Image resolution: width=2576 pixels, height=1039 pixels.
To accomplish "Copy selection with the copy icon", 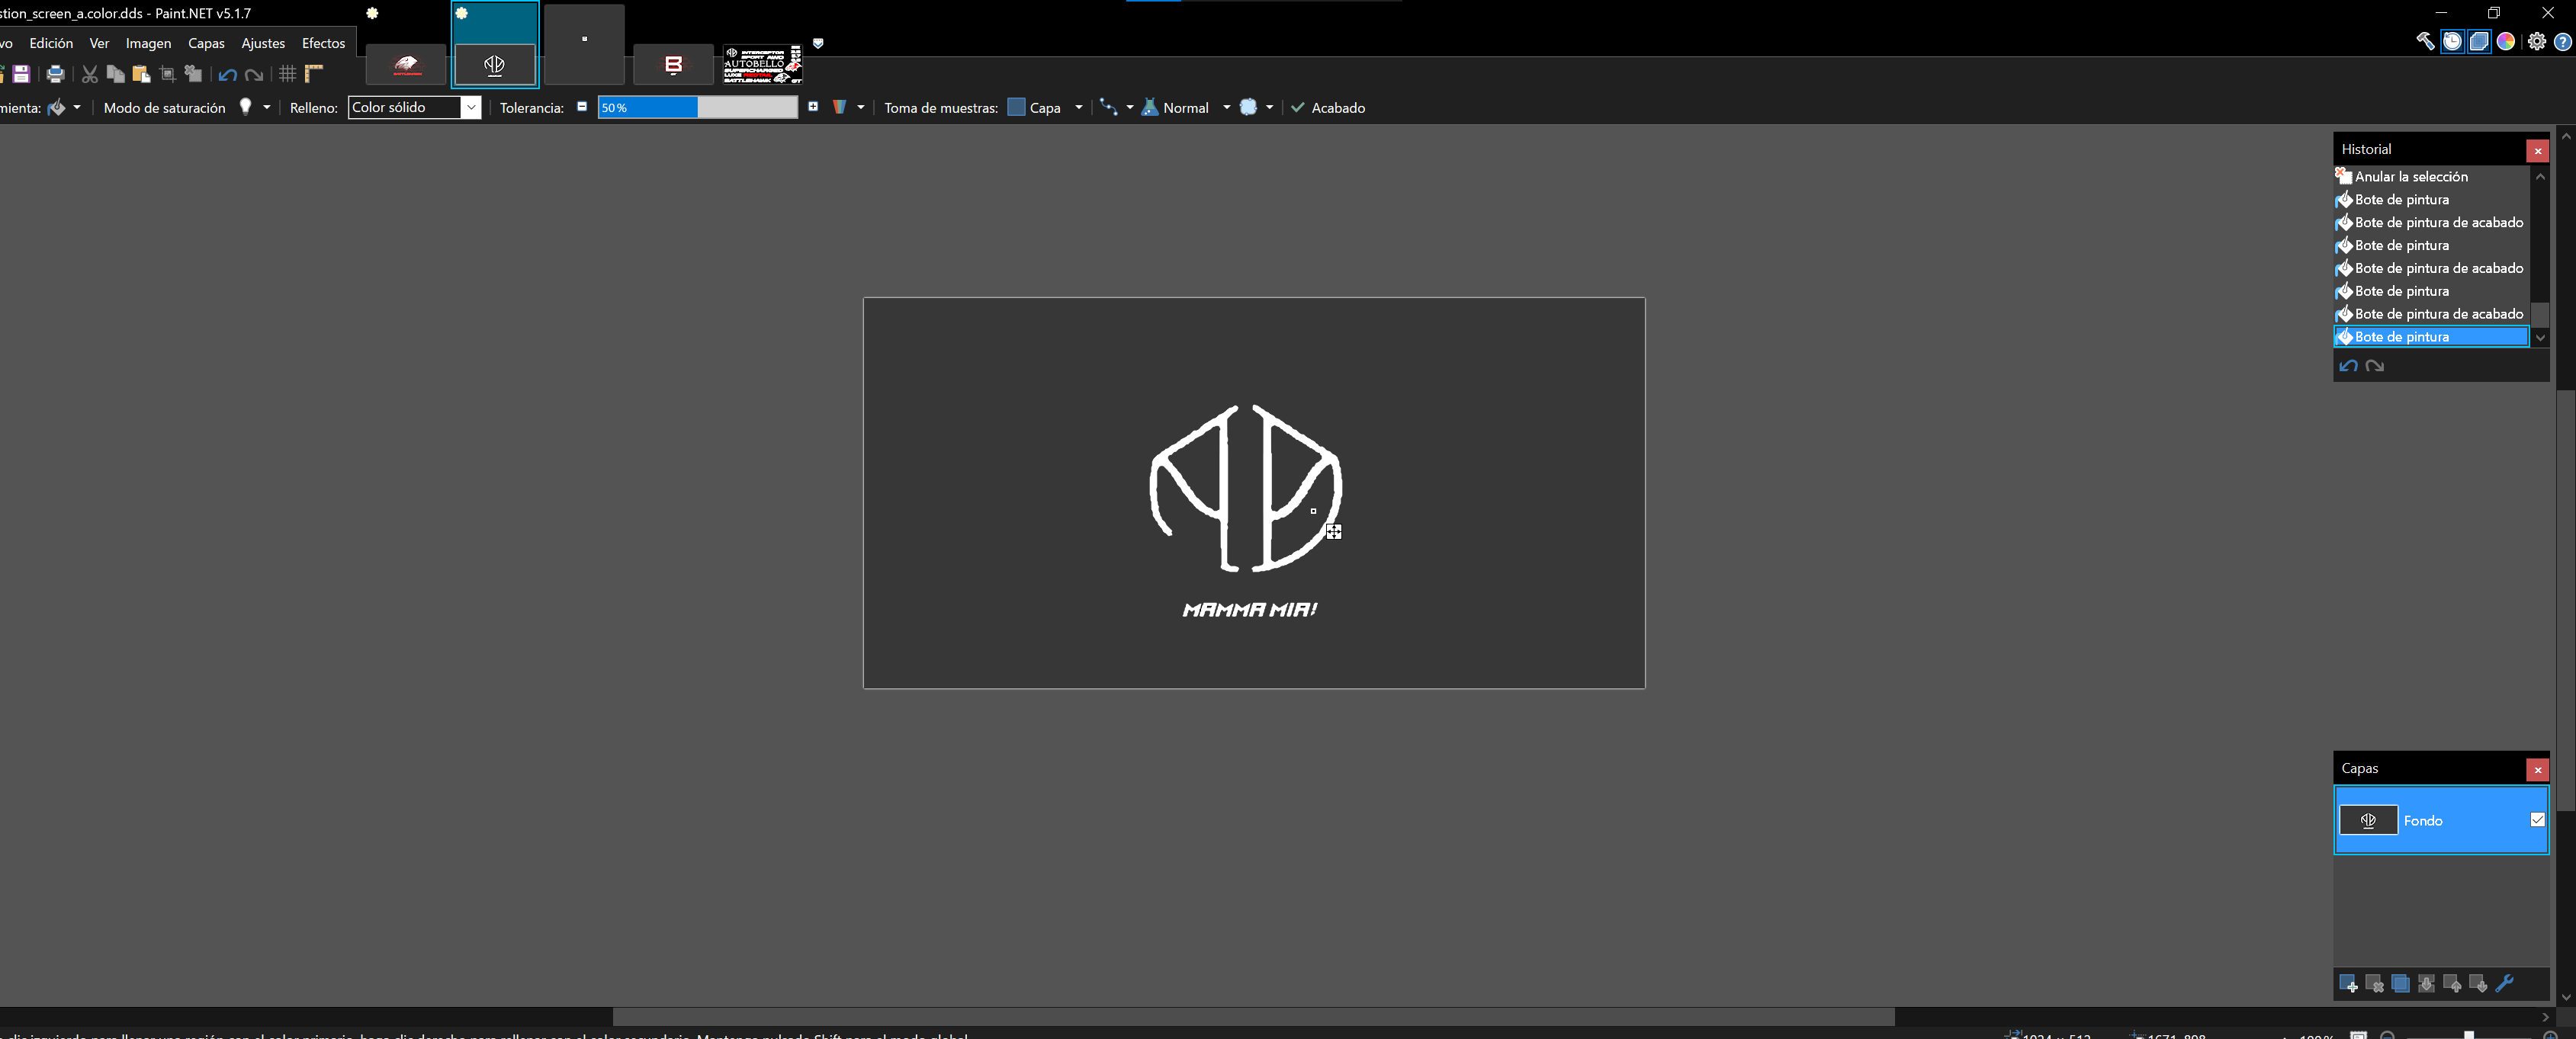I will click(x=116, y=74).
